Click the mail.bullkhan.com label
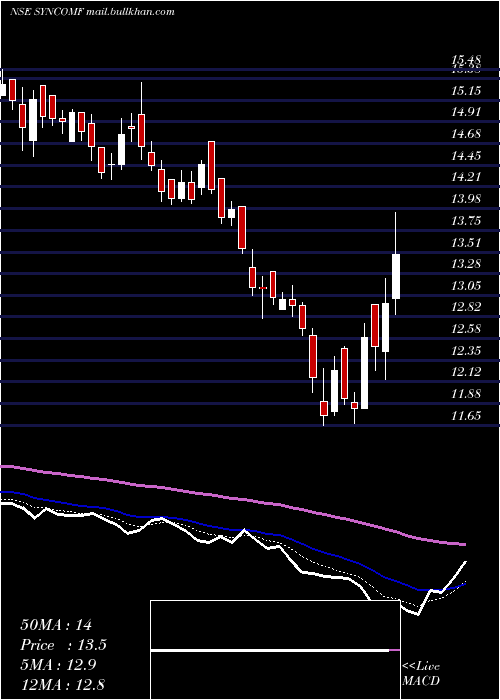The width and height of the screenshot is (500, 700). 128,12
